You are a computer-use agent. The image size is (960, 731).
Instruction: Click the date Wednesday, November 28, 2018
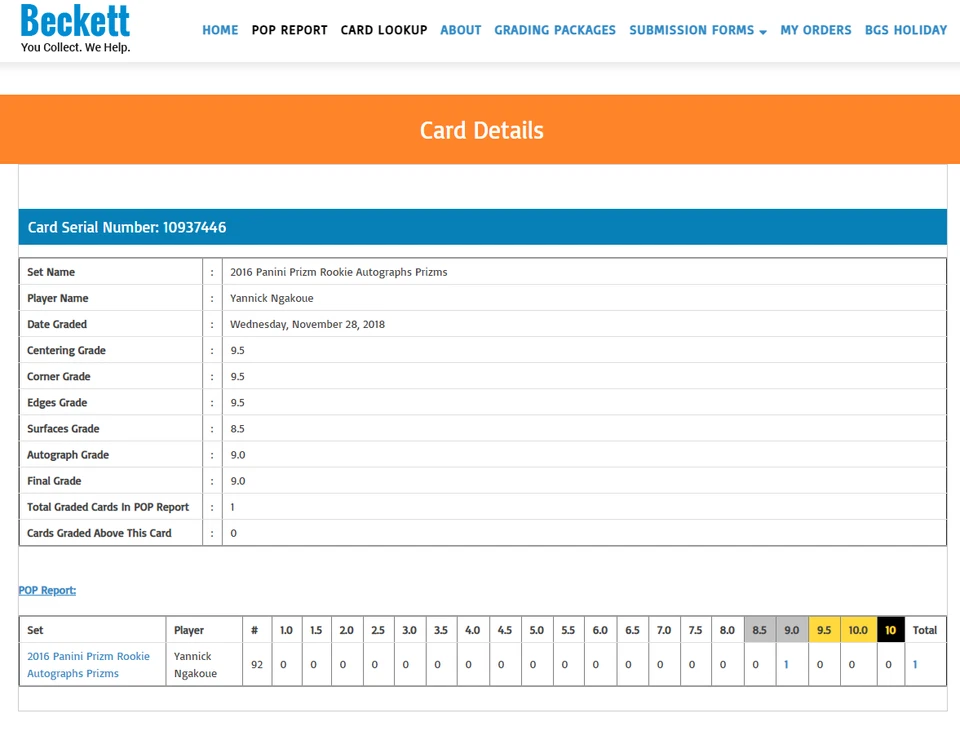click(x=307, y=324)
